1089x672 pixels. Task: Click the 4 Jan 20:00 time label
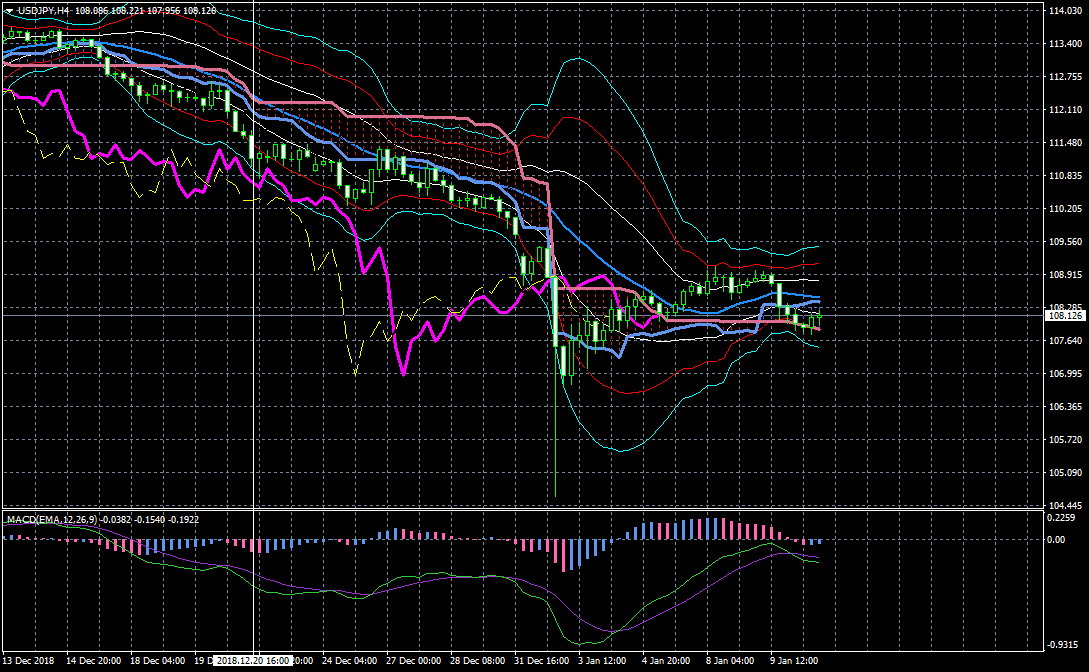(x=668, y=661)
